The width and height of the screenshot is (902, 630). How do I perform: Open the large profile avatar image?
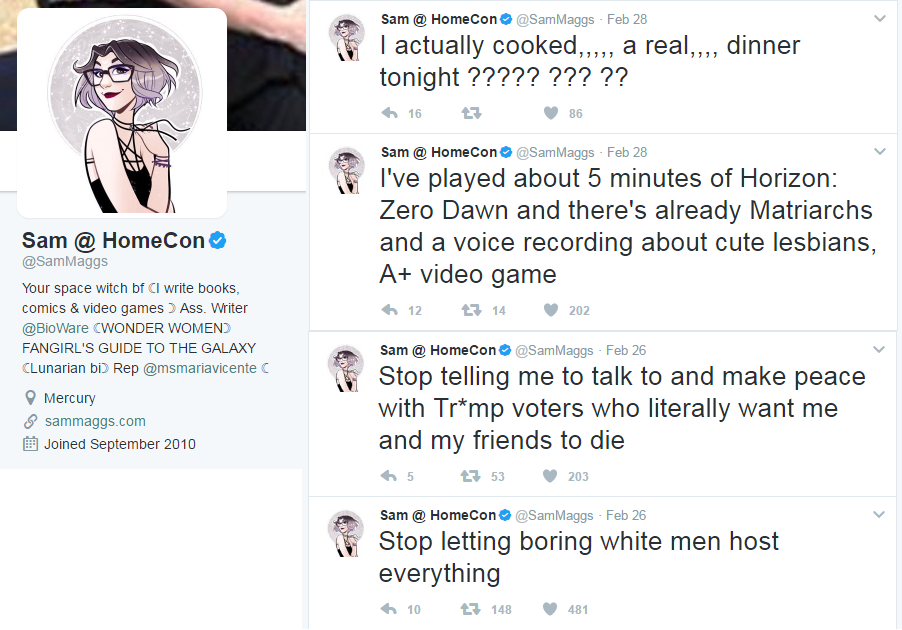[122, 113]
